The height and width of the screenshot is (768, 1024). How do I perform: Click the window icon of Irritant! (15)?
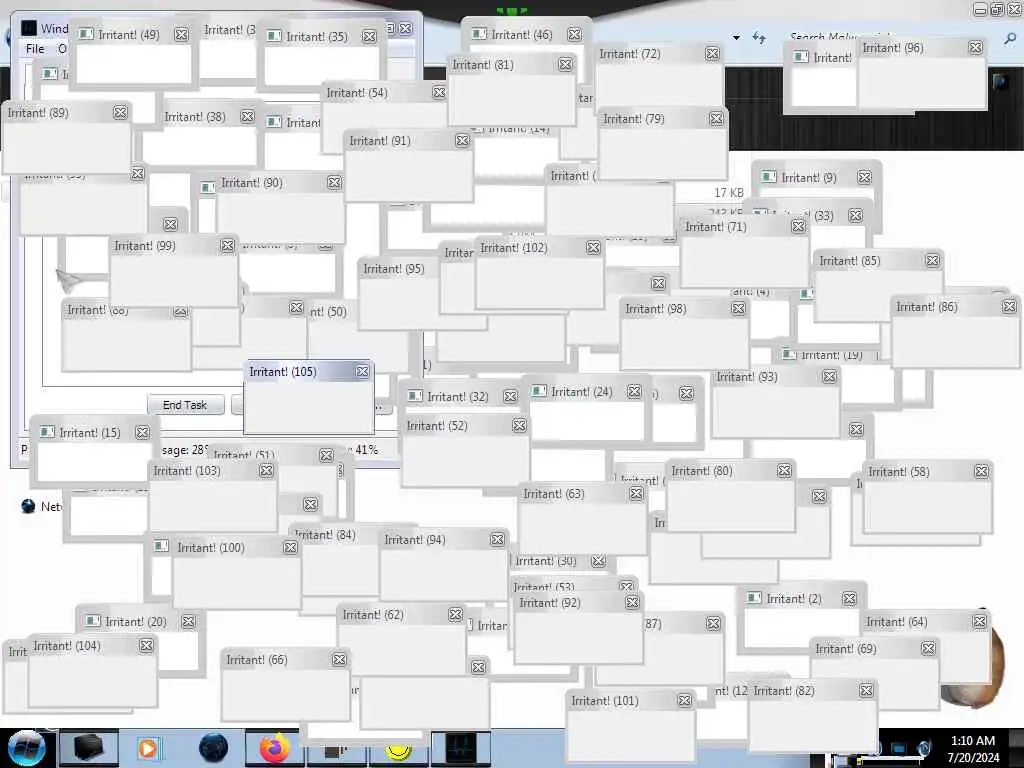[x=47, y=432]
